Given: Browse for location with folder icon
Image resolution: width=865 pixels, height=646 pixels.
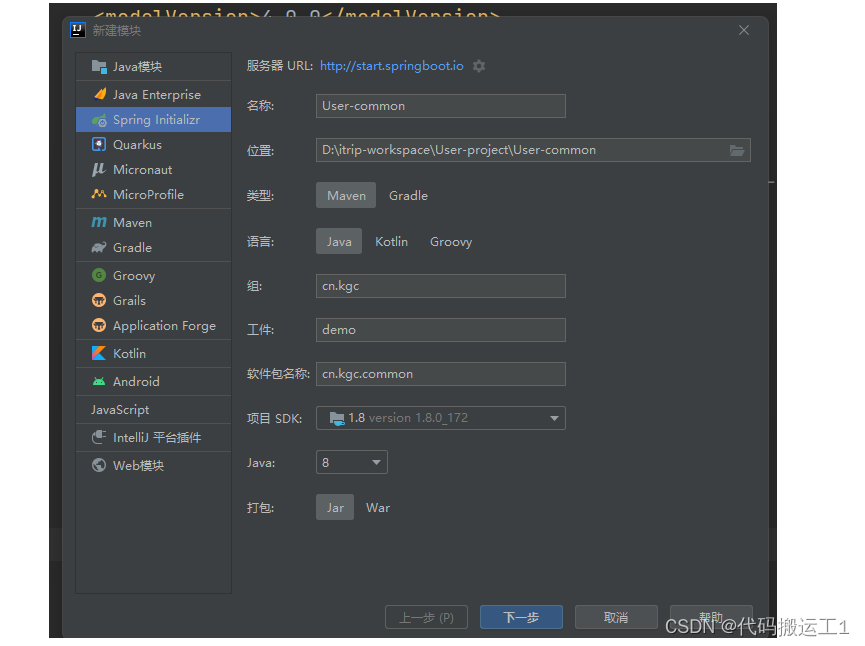Looking at the screenshot, I should [x=737, y=150].
